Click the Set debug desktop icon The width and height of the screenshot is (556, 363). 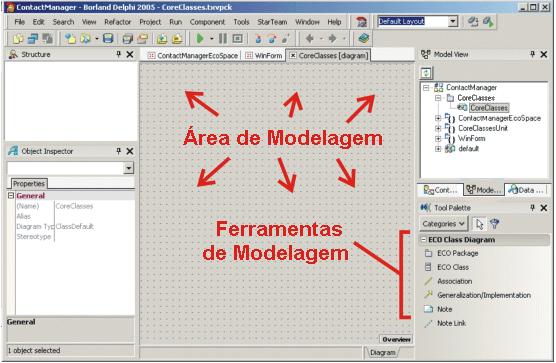tap(489, 22)
